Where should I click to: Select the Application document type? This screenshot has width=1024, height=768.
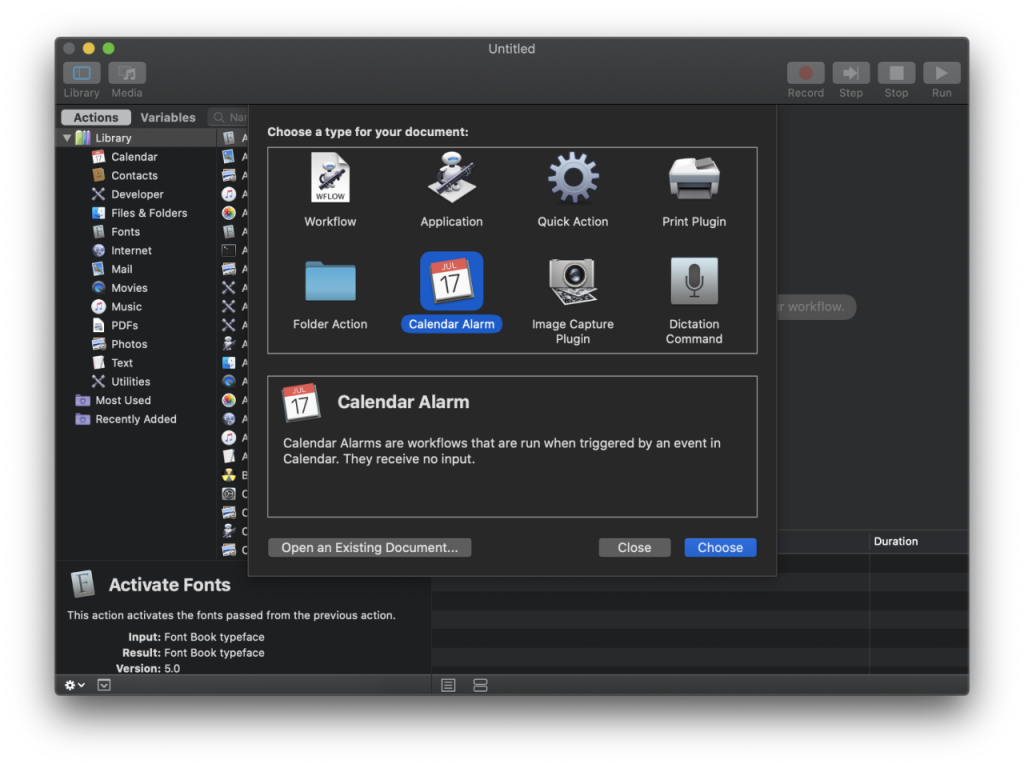pyautogui.click(x=451, y=190)
